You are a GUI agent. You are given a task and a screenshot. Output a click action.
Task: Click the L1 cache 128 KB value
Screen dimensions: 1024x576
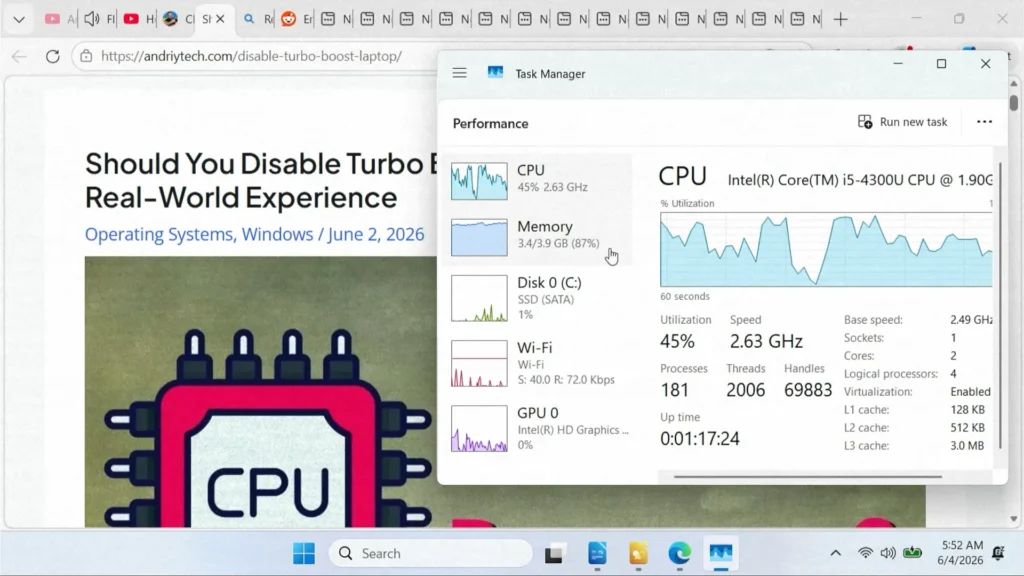(967, 410)
